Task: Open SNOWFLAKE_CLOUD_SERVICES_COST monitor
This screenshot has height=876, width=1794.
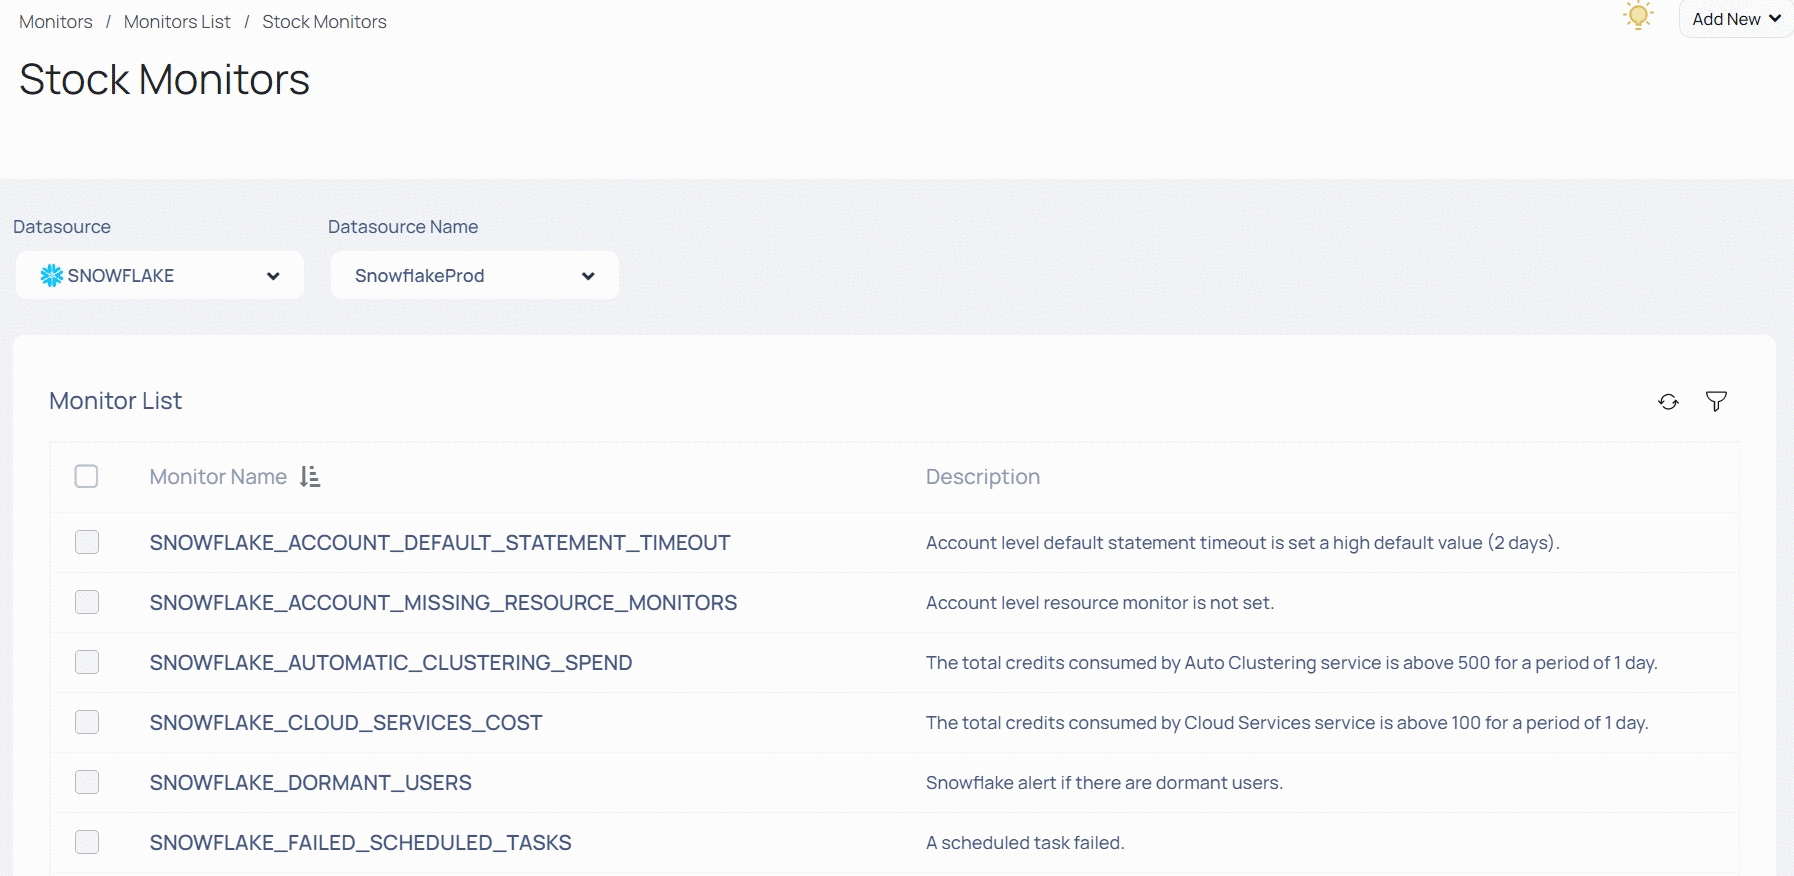Action: tap(346, 723)
